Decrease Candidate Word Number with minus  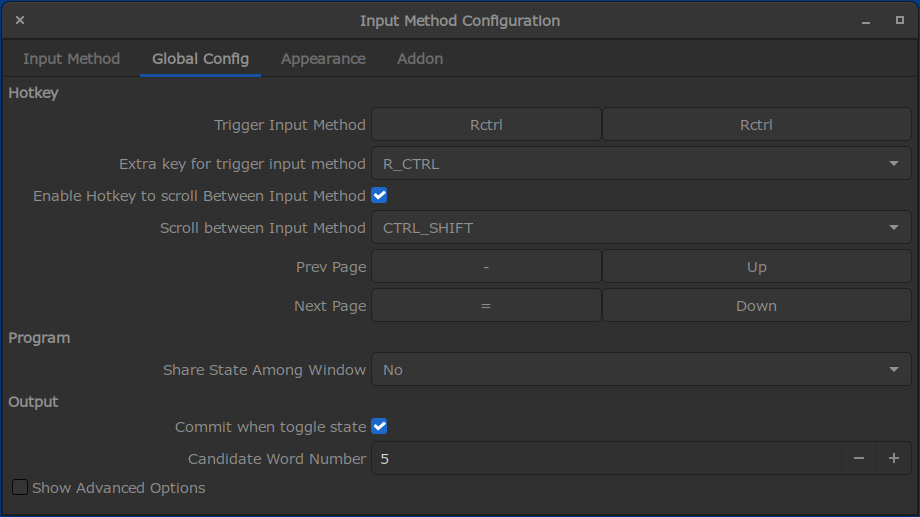click(858, 459)
